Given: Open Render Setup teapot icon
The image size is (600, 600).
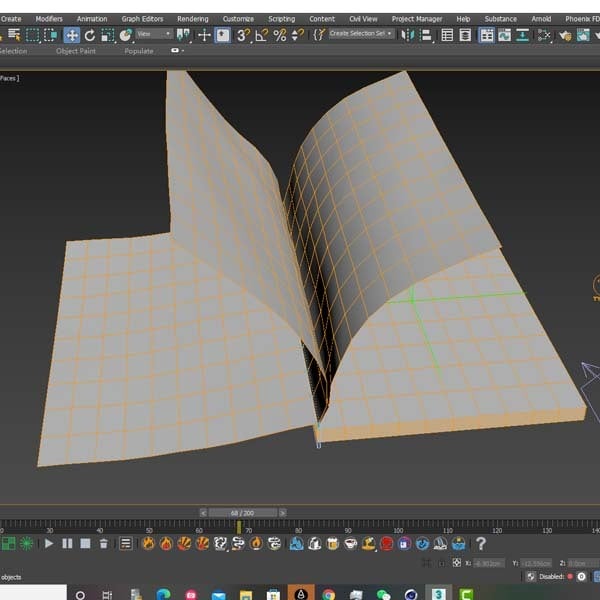Looking at the screenshot, I should 565,36.
